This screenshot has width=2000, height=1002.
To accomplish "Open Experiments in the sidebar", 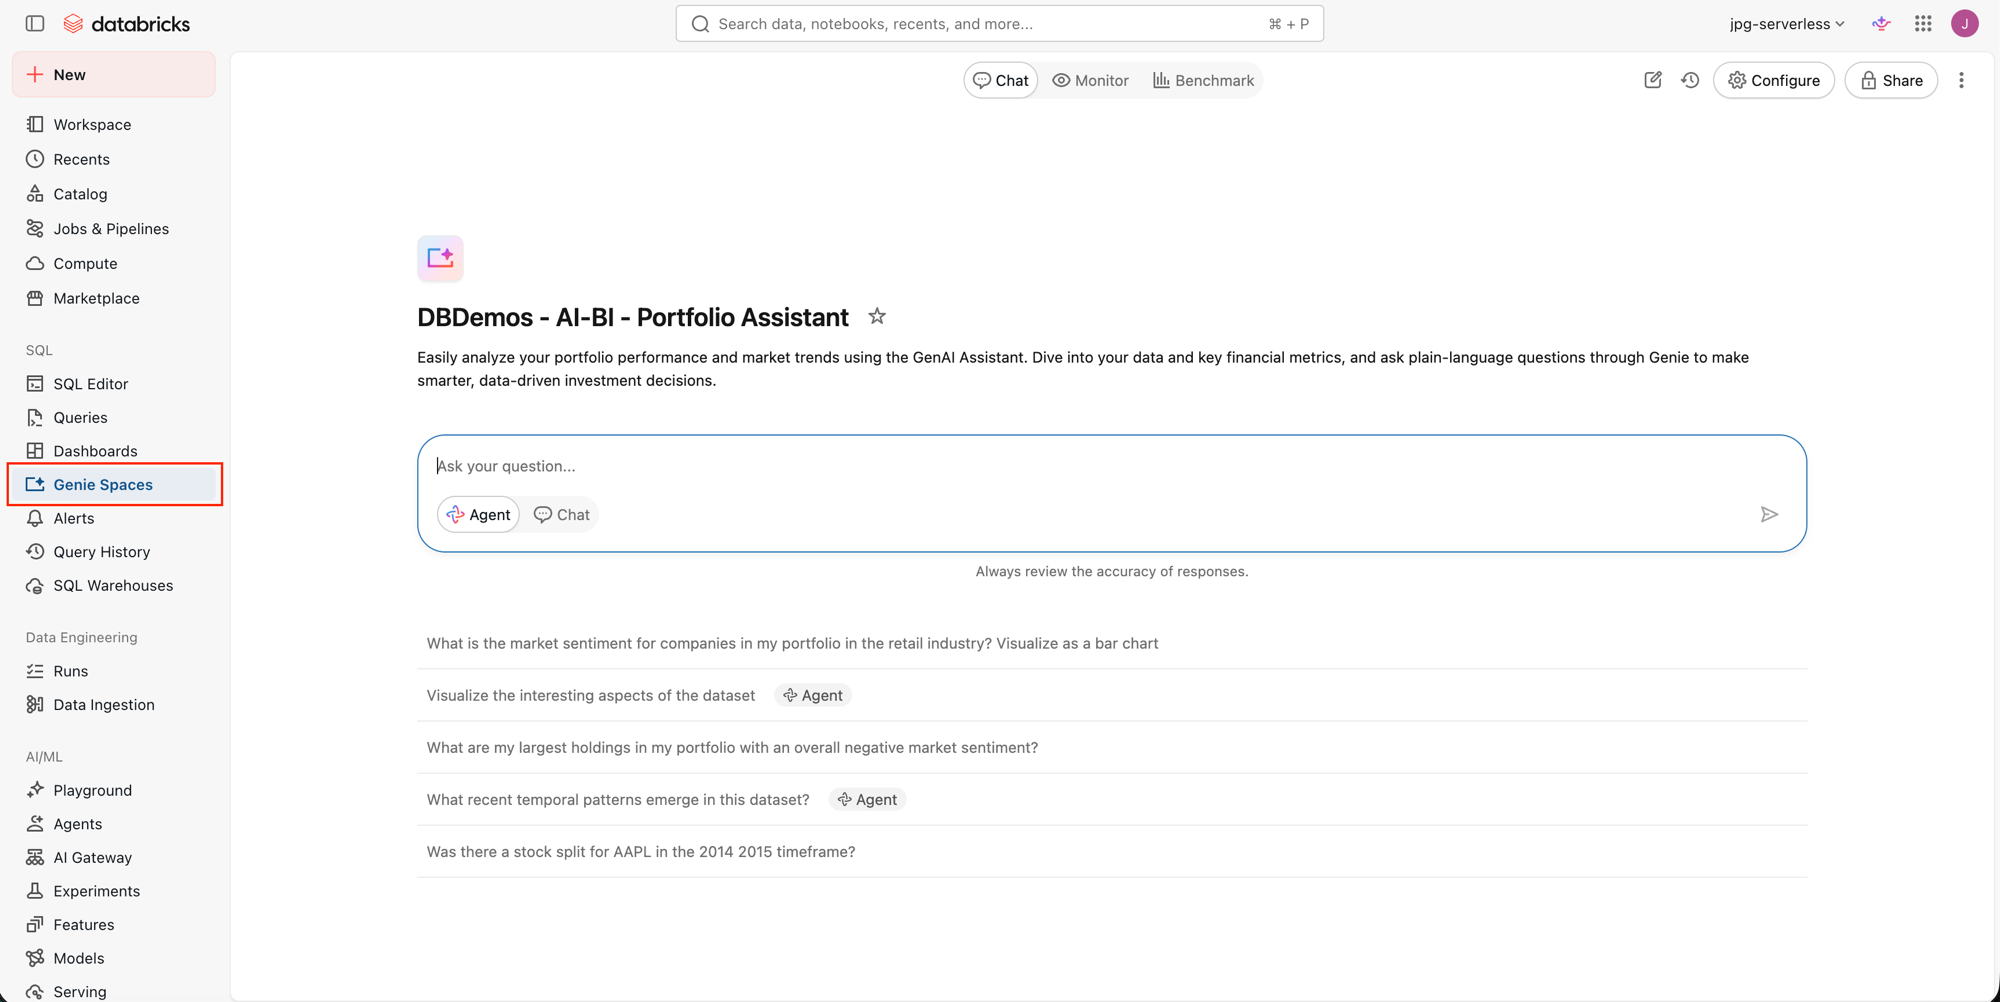I will [x=114, y=891].
